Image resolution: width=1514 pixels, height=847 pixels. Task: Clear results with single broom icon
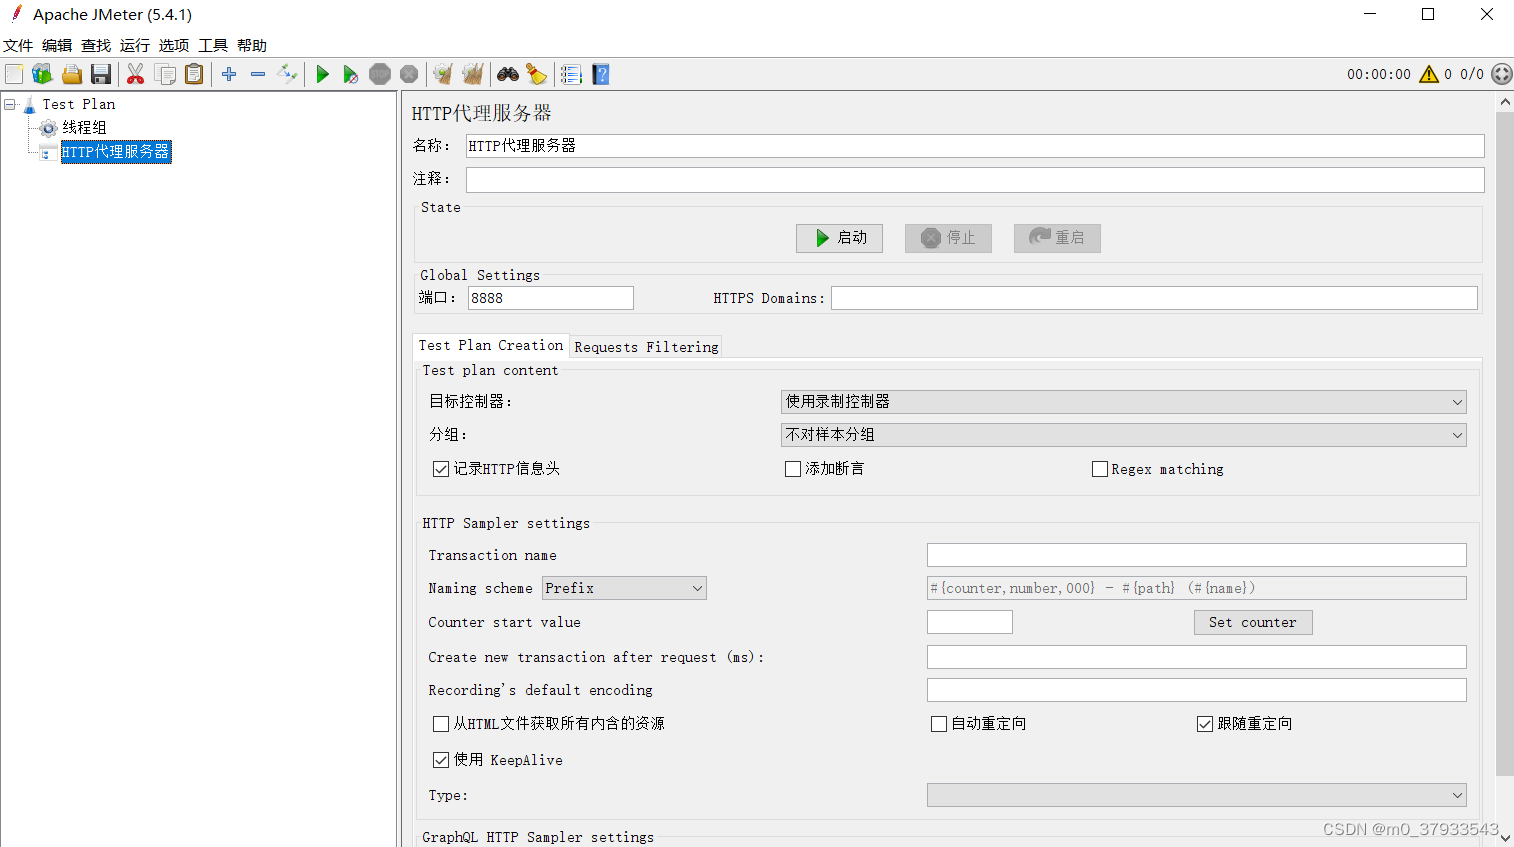pyautogui.click(x=443, y=74)
